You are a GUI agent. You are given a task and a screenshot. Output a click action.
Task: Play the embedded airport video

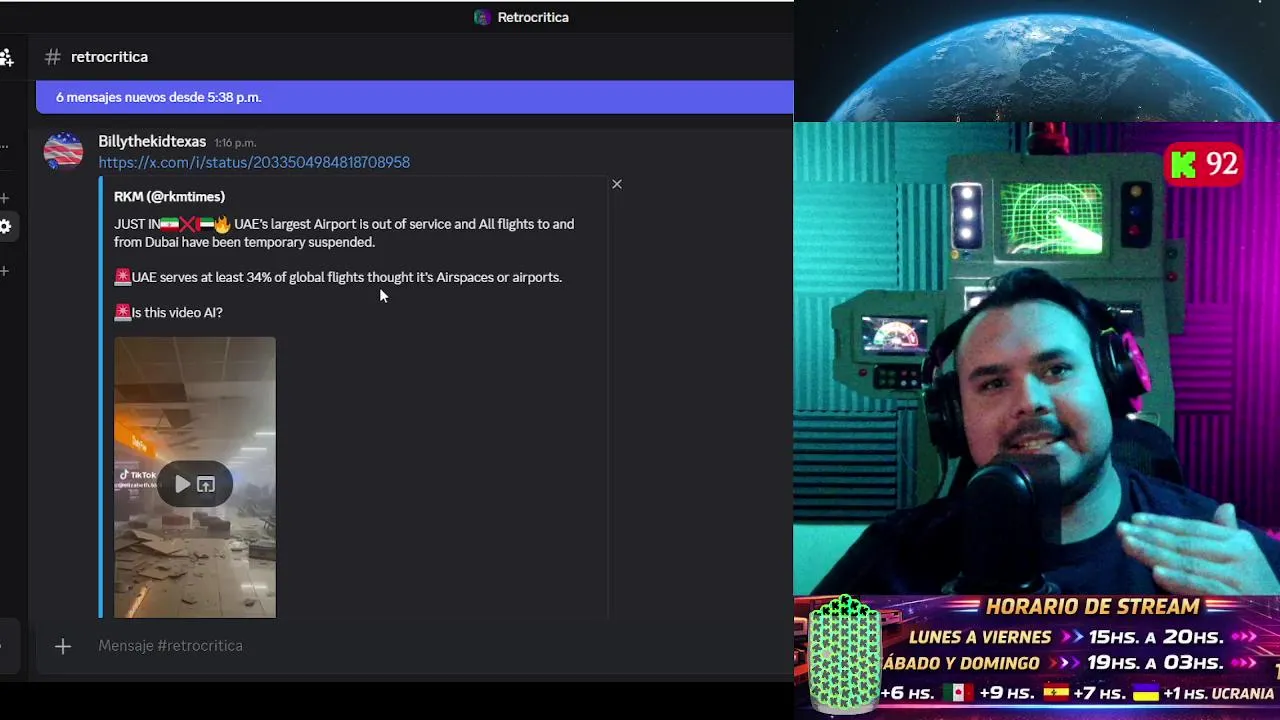point(182,485)
